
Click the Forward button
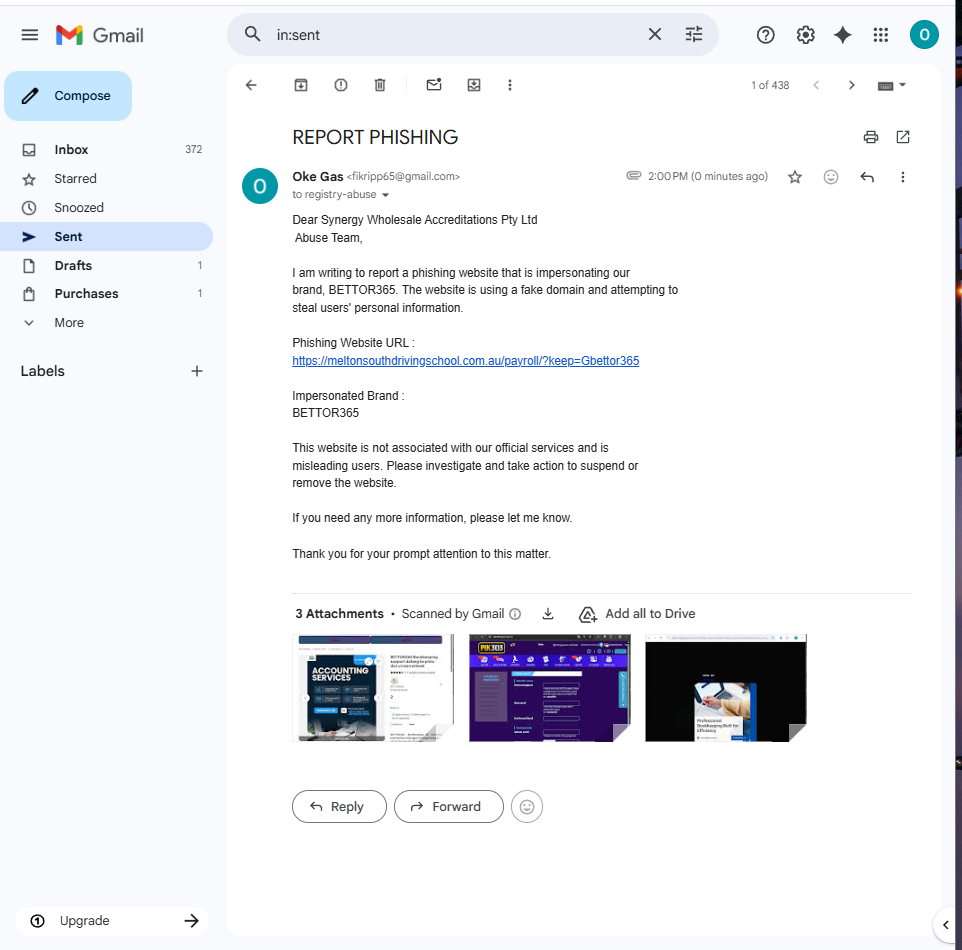tap(448, 806)
